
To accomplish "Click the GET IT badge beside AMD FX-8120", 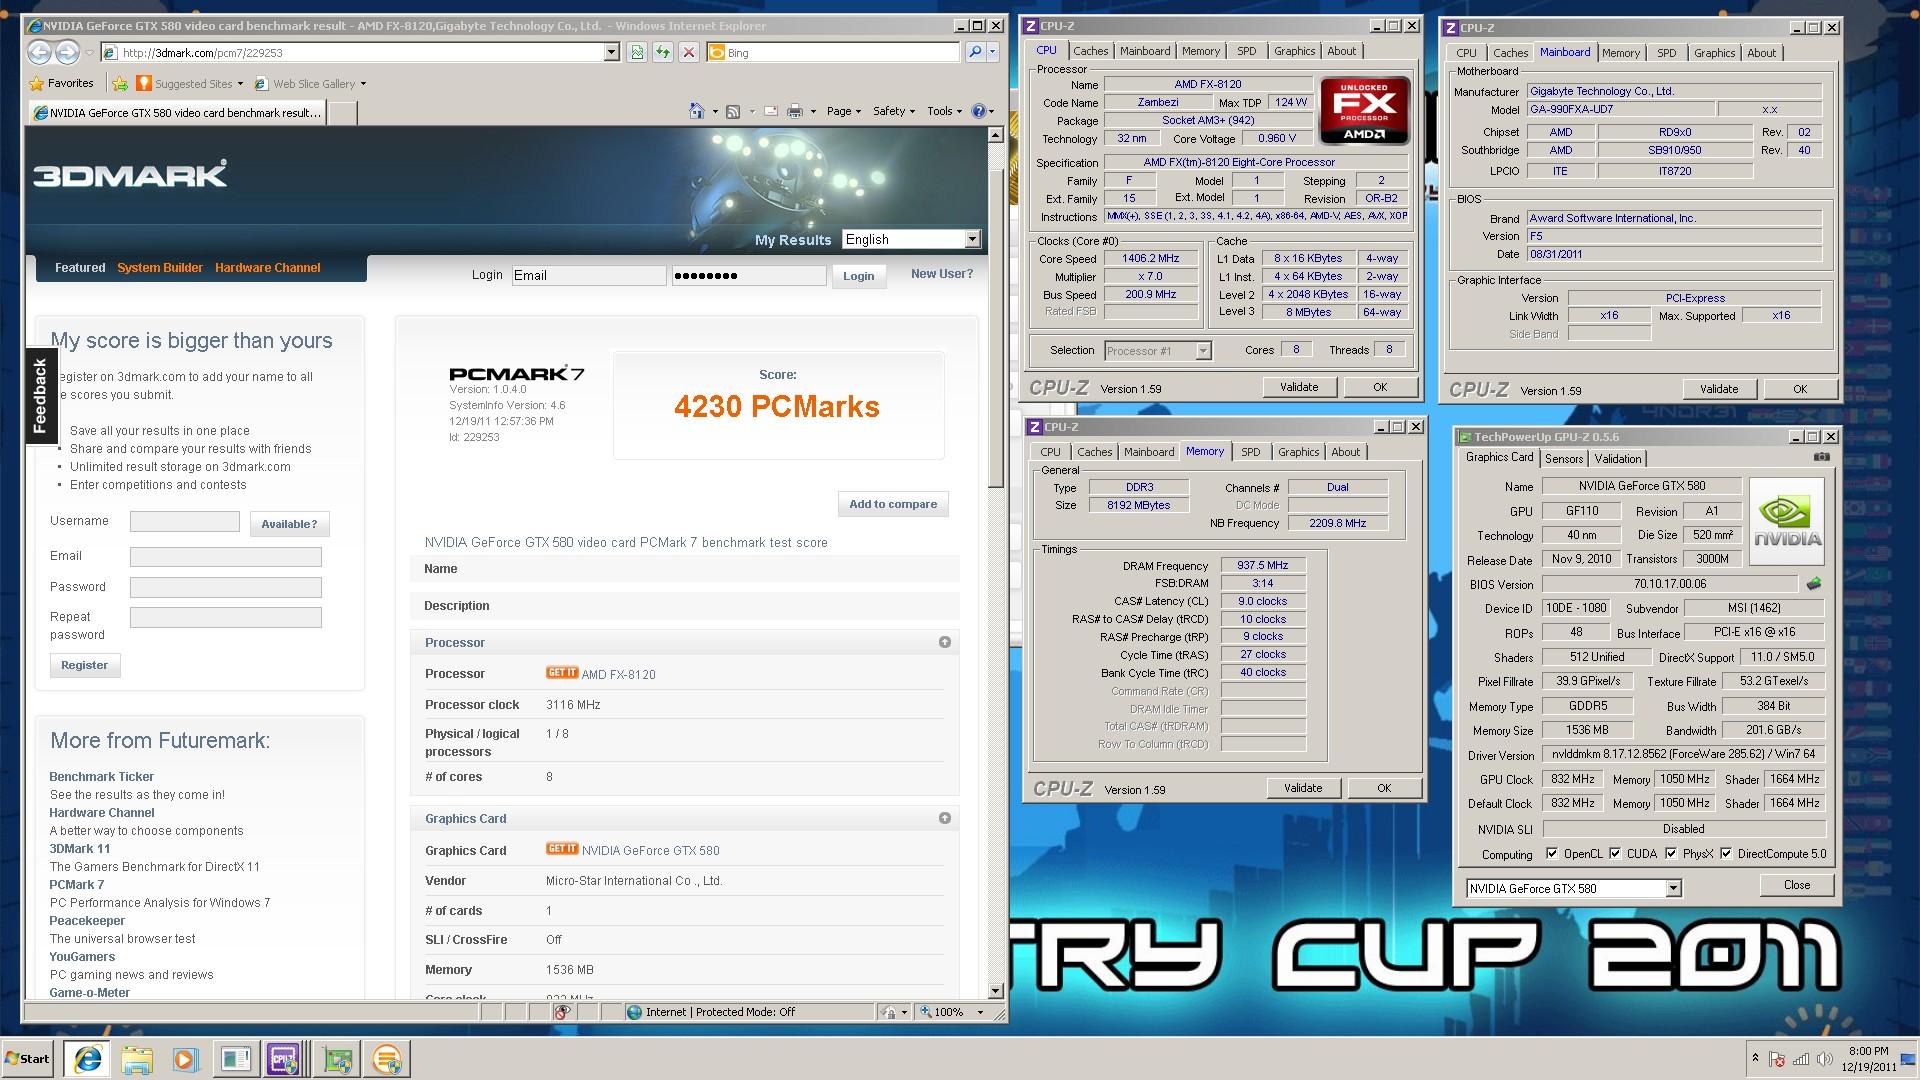I will click(x=562, y=673).
